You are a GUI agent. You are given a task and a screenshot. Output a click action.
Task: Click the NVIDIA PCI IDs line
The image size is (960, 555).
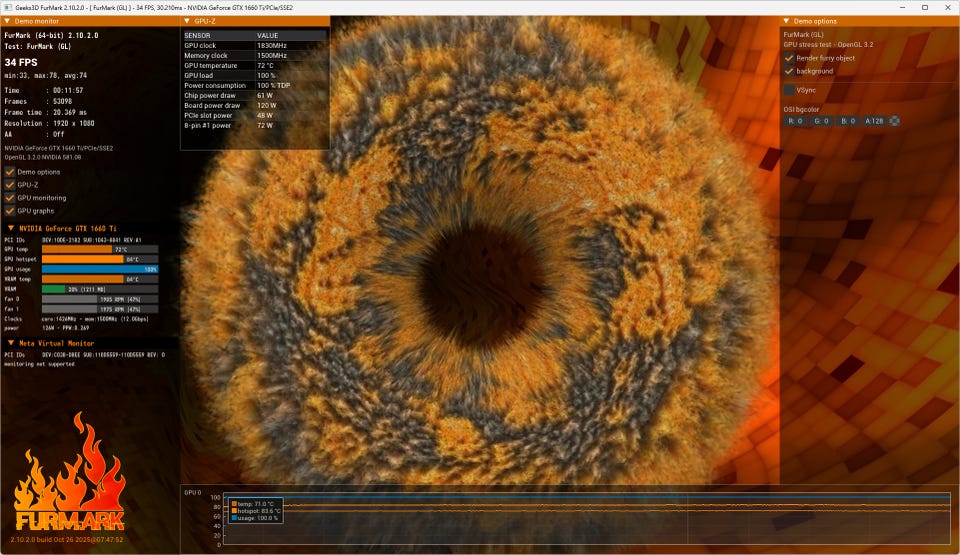click(73, 240)
